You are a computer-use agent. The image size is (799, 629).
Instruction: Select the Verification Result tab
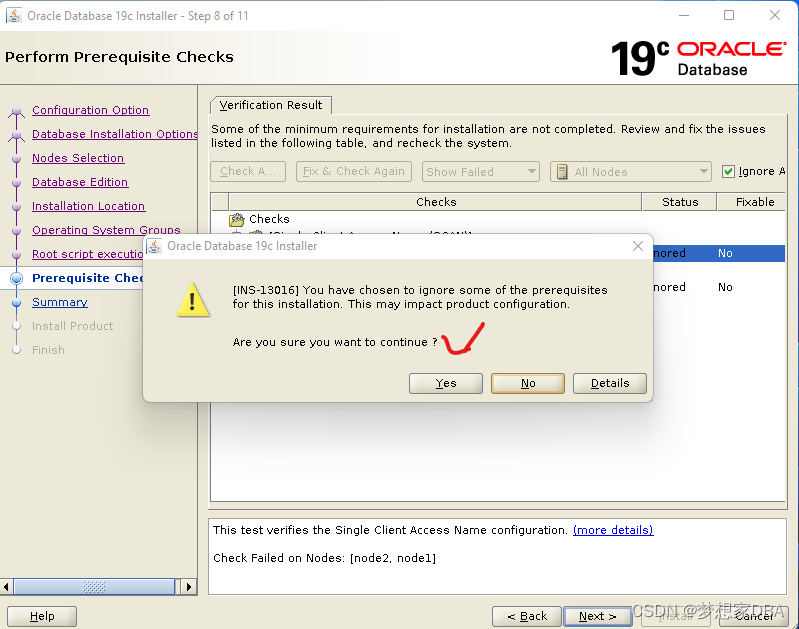click(x=271, y=105)
